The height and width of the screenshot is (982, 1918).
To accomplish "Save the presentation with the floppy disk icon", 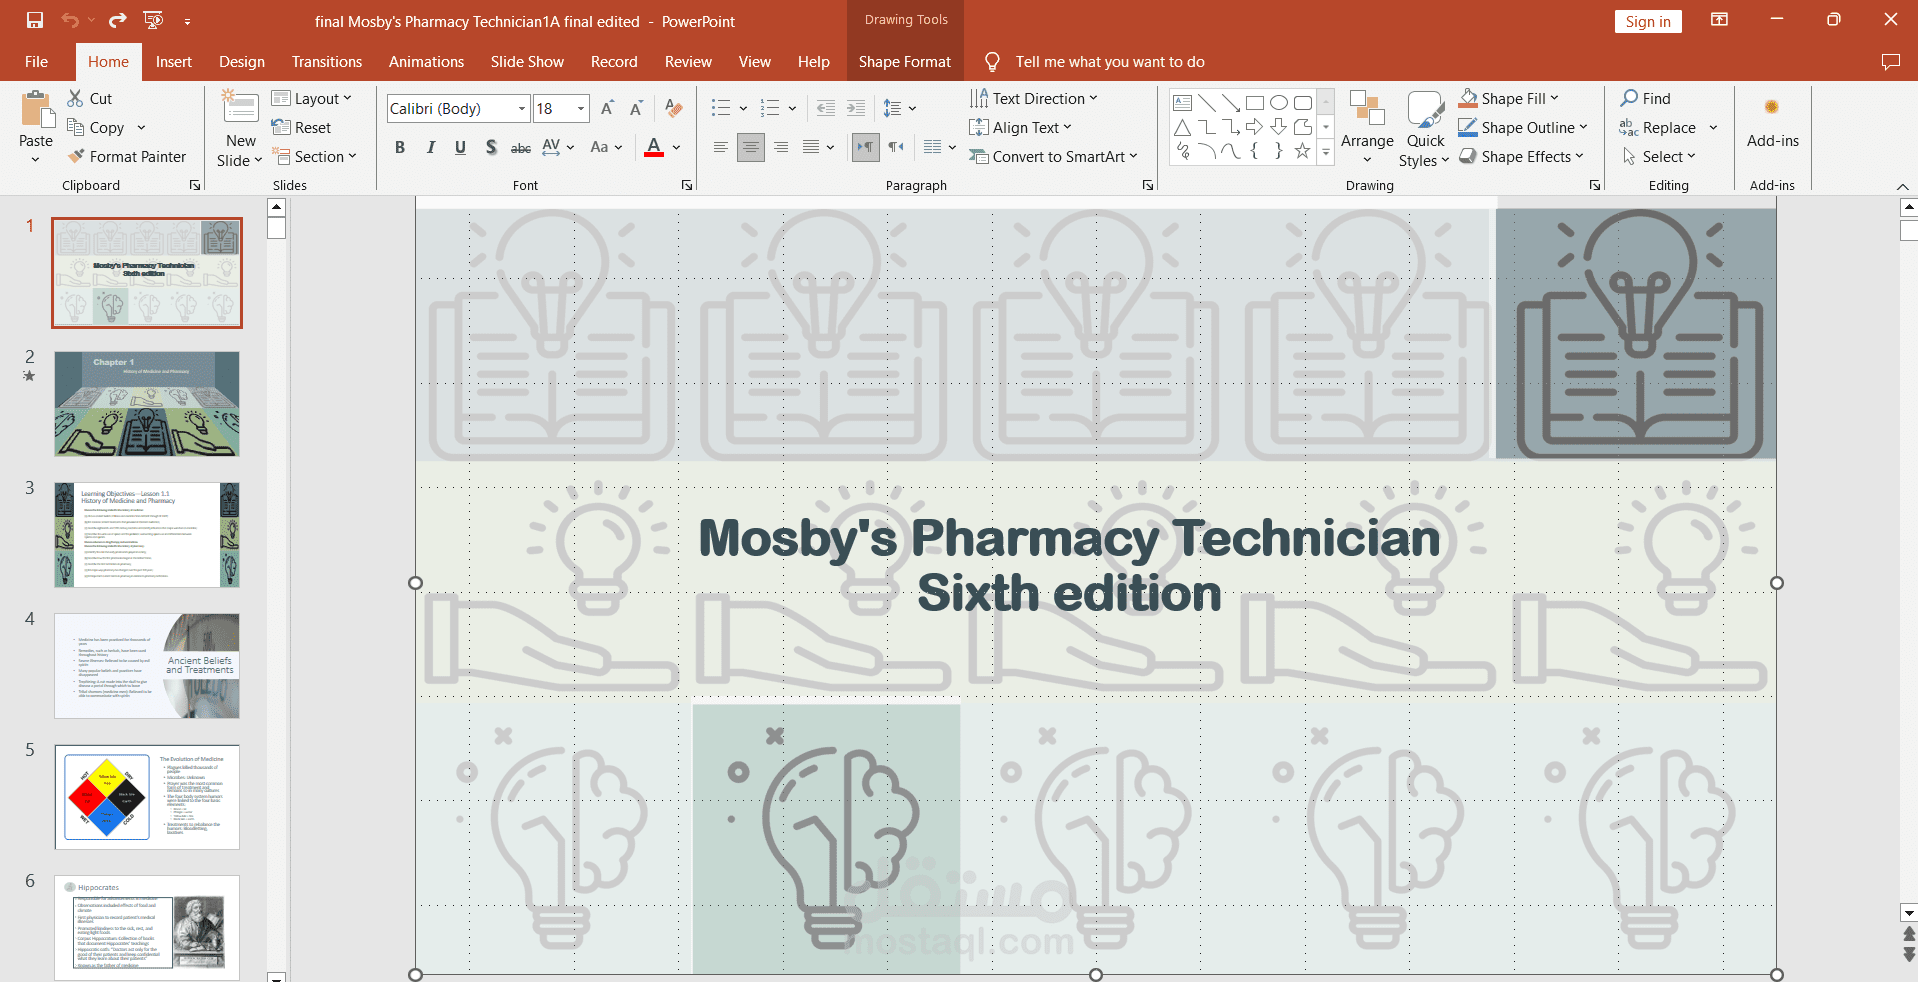I will 35,20.
